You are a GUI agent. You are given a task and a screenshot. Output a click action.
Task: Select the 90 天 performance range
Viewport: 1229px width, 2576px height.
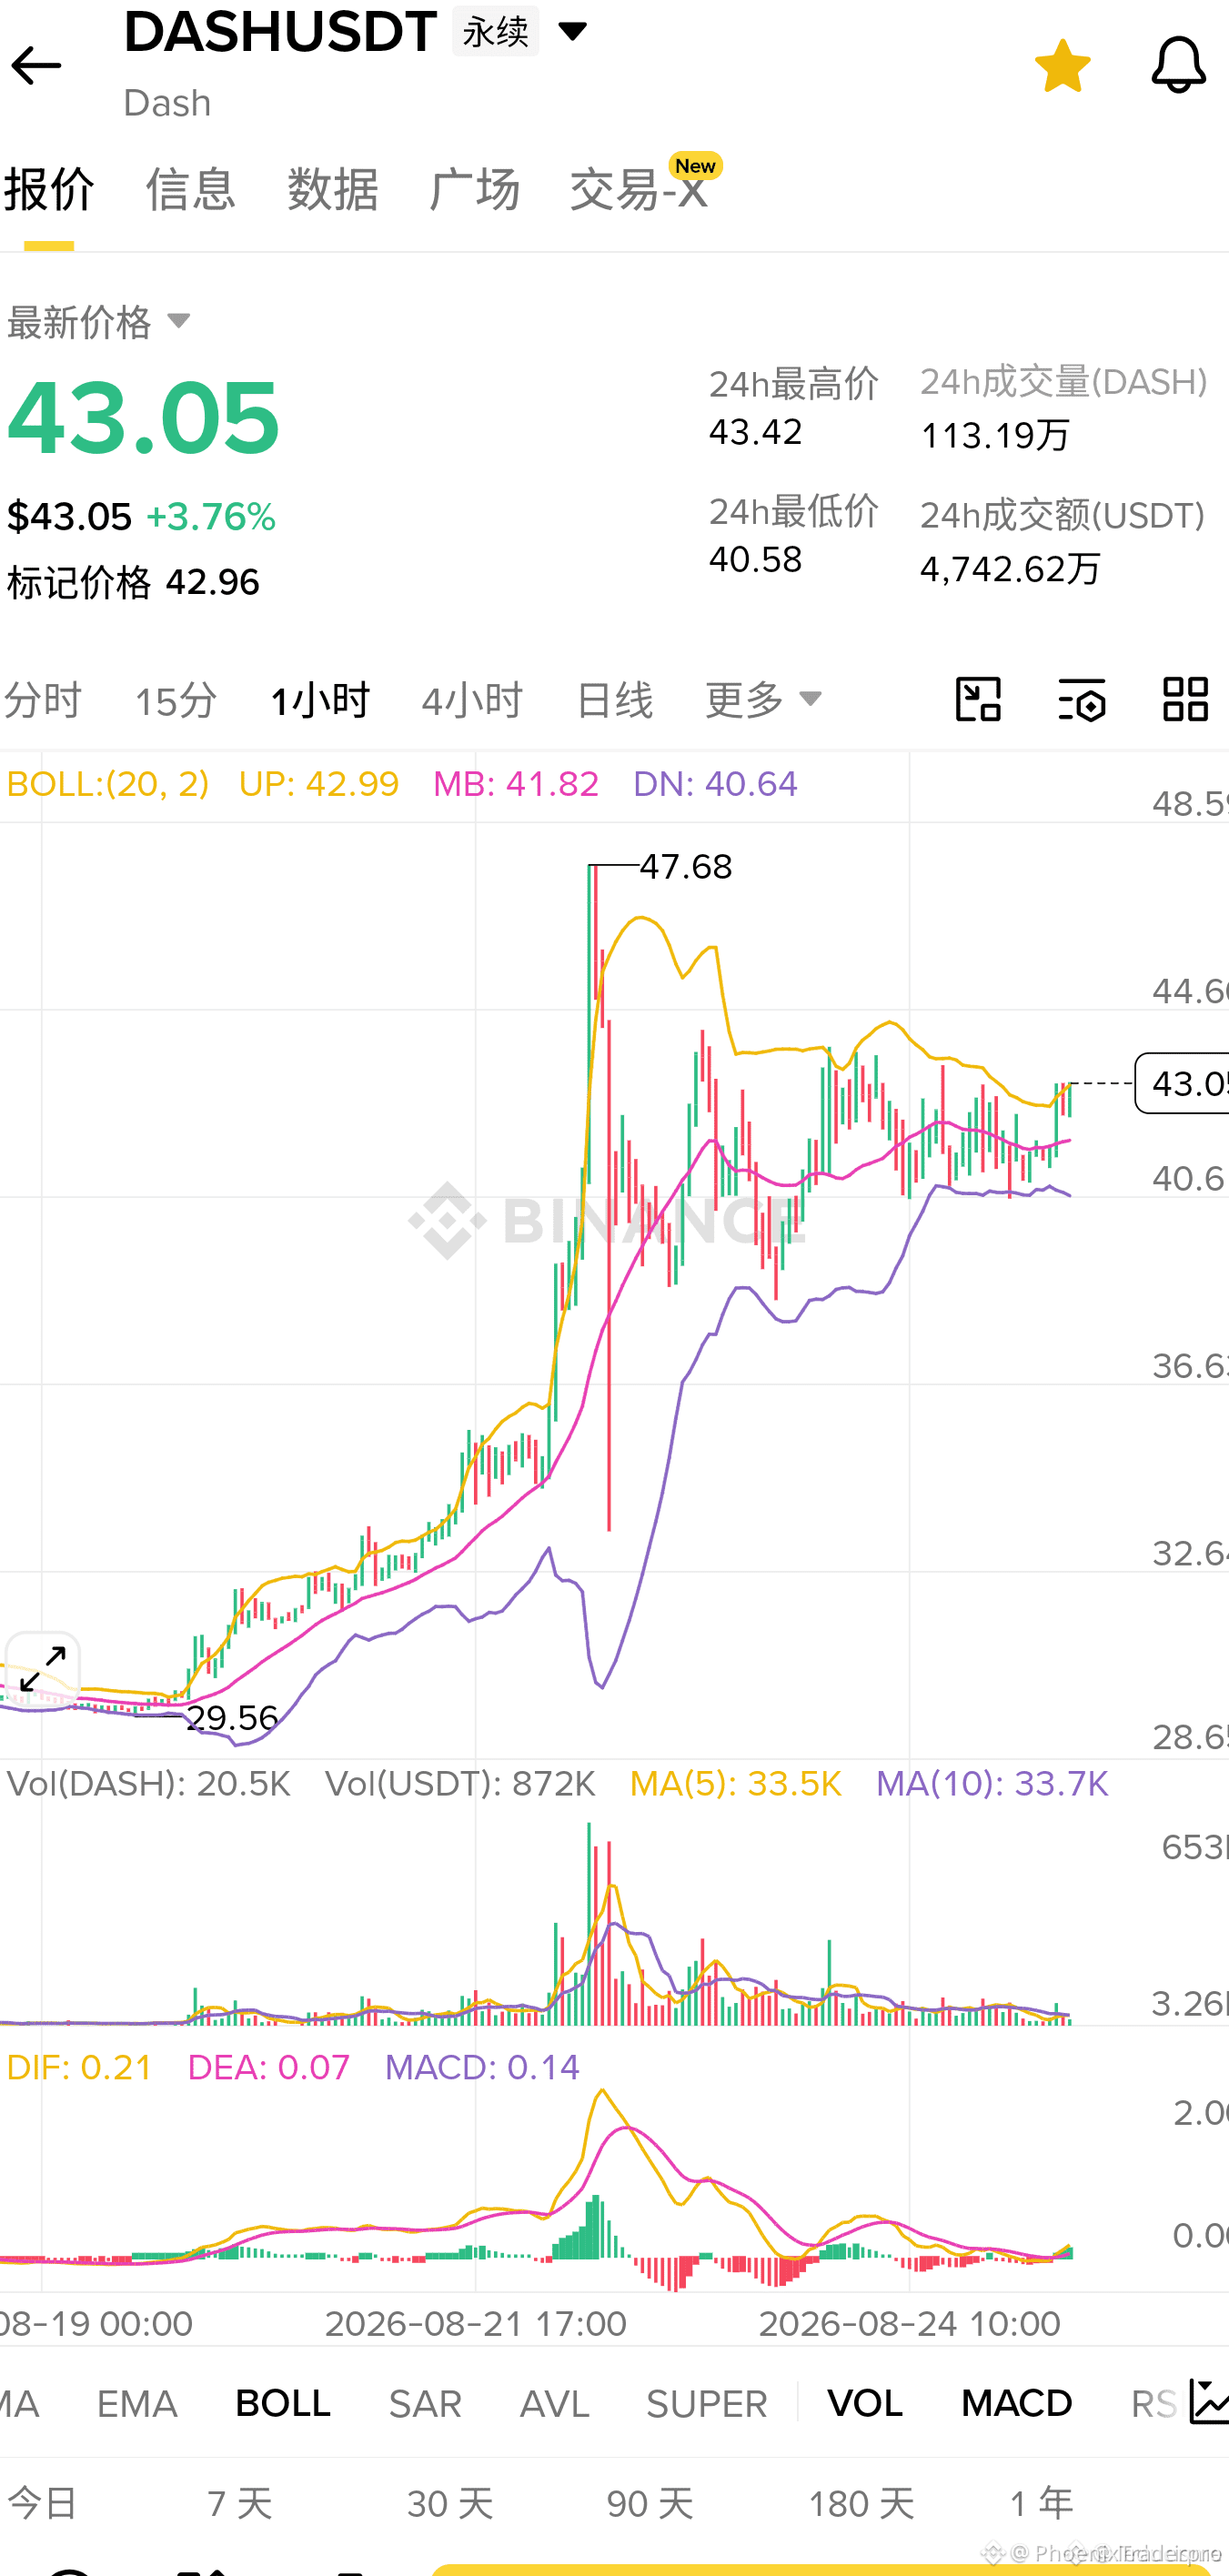[x=650, y=2504]
